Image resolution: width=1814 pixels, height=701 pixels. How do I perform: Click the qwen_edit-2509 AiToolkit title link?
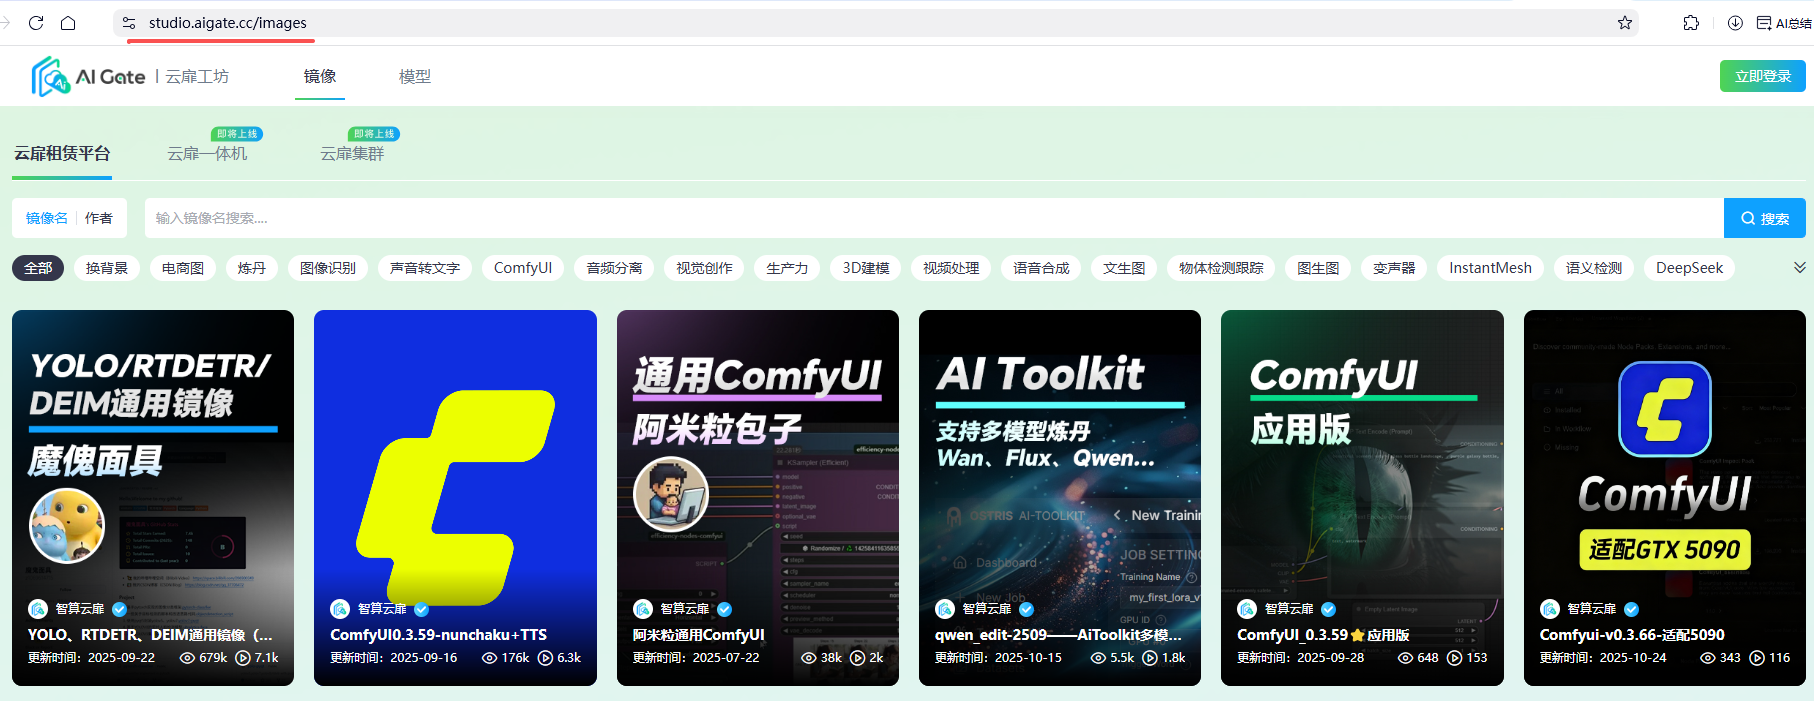pyautogui.click(x=1058, y=635)
